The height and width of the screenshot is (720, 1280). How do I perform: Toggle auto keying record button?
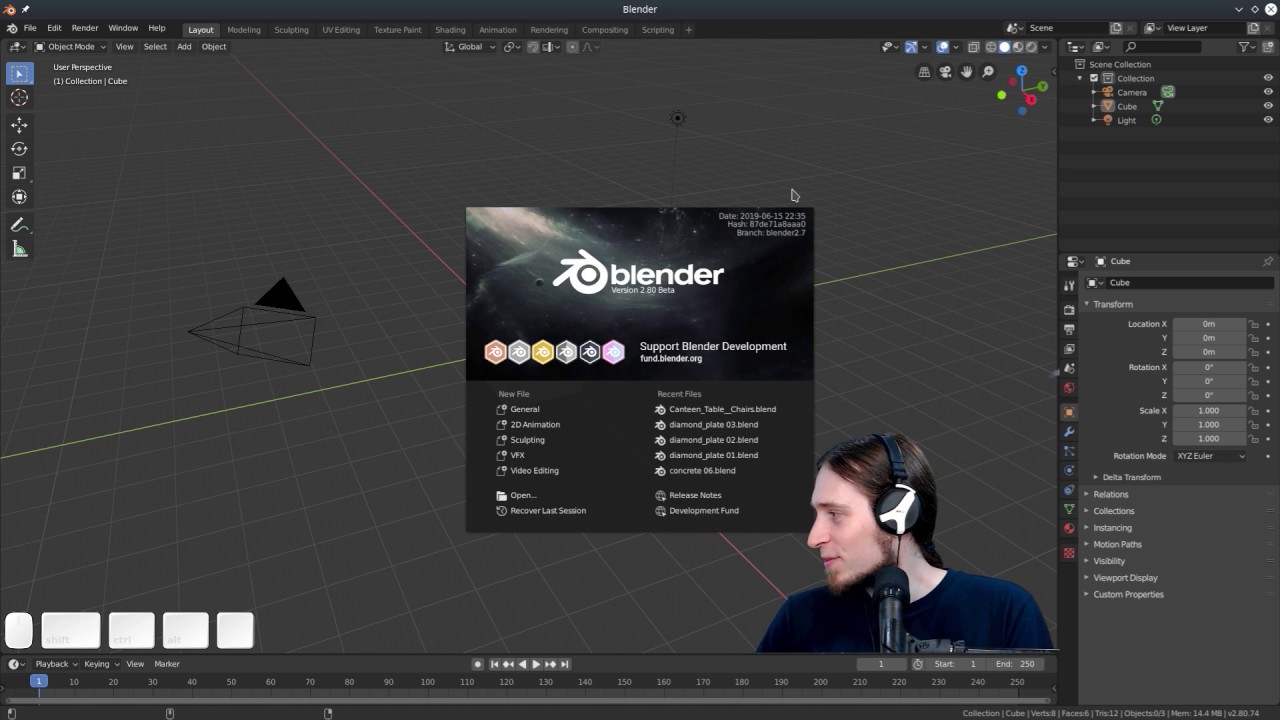477,664
